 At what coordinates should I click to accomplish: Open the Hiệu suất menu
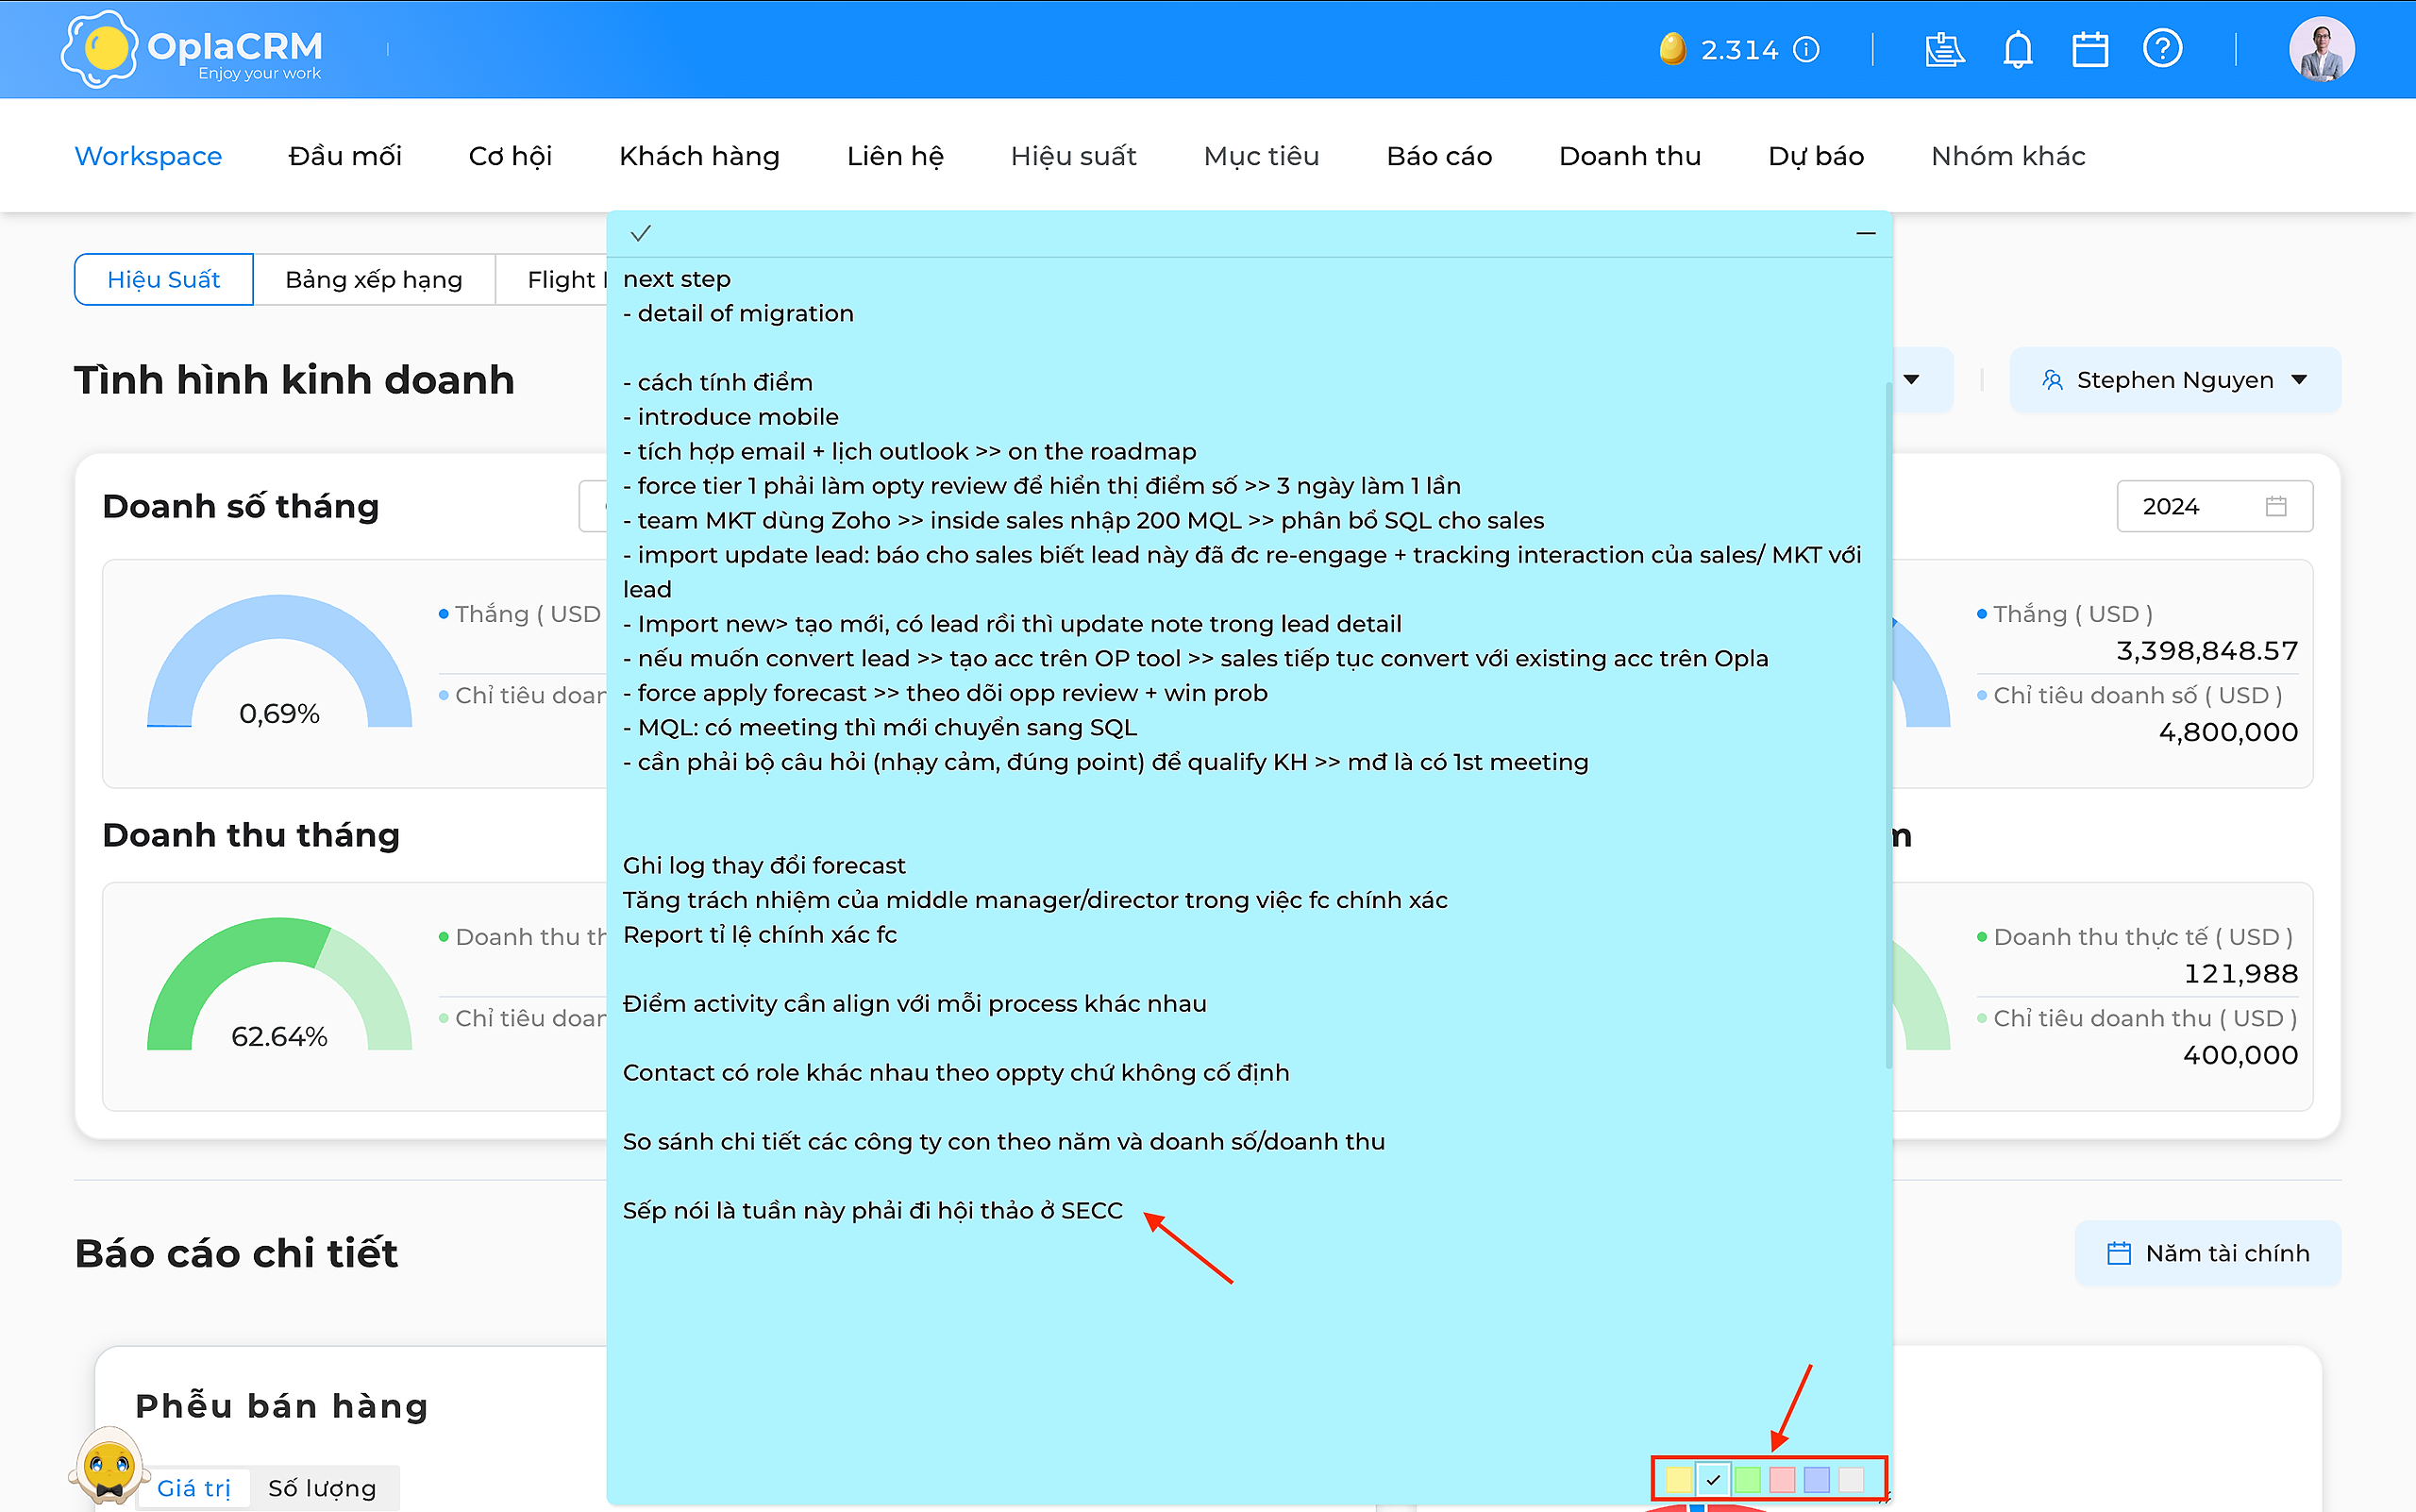click(1073, 156)
